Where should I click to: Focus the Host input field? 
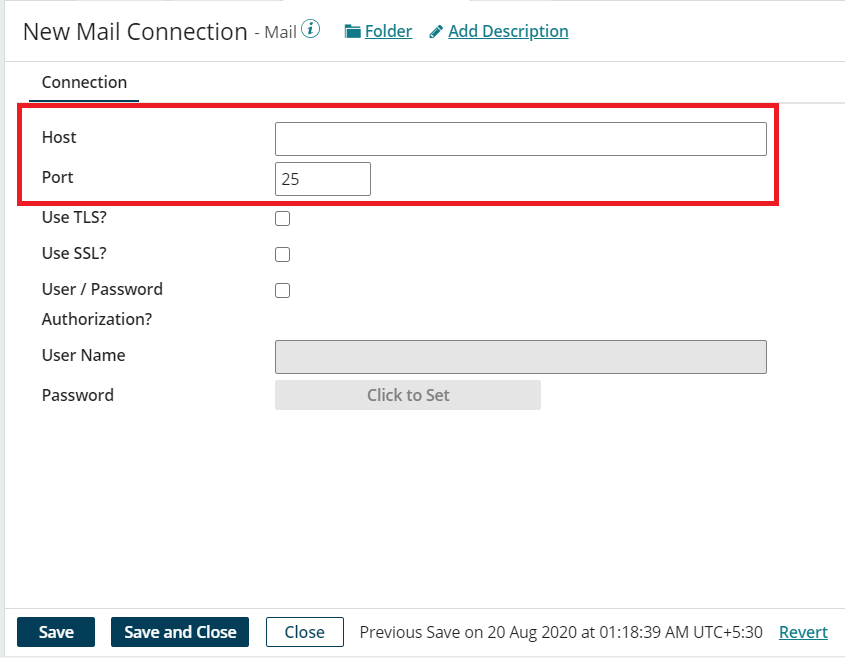521,139
